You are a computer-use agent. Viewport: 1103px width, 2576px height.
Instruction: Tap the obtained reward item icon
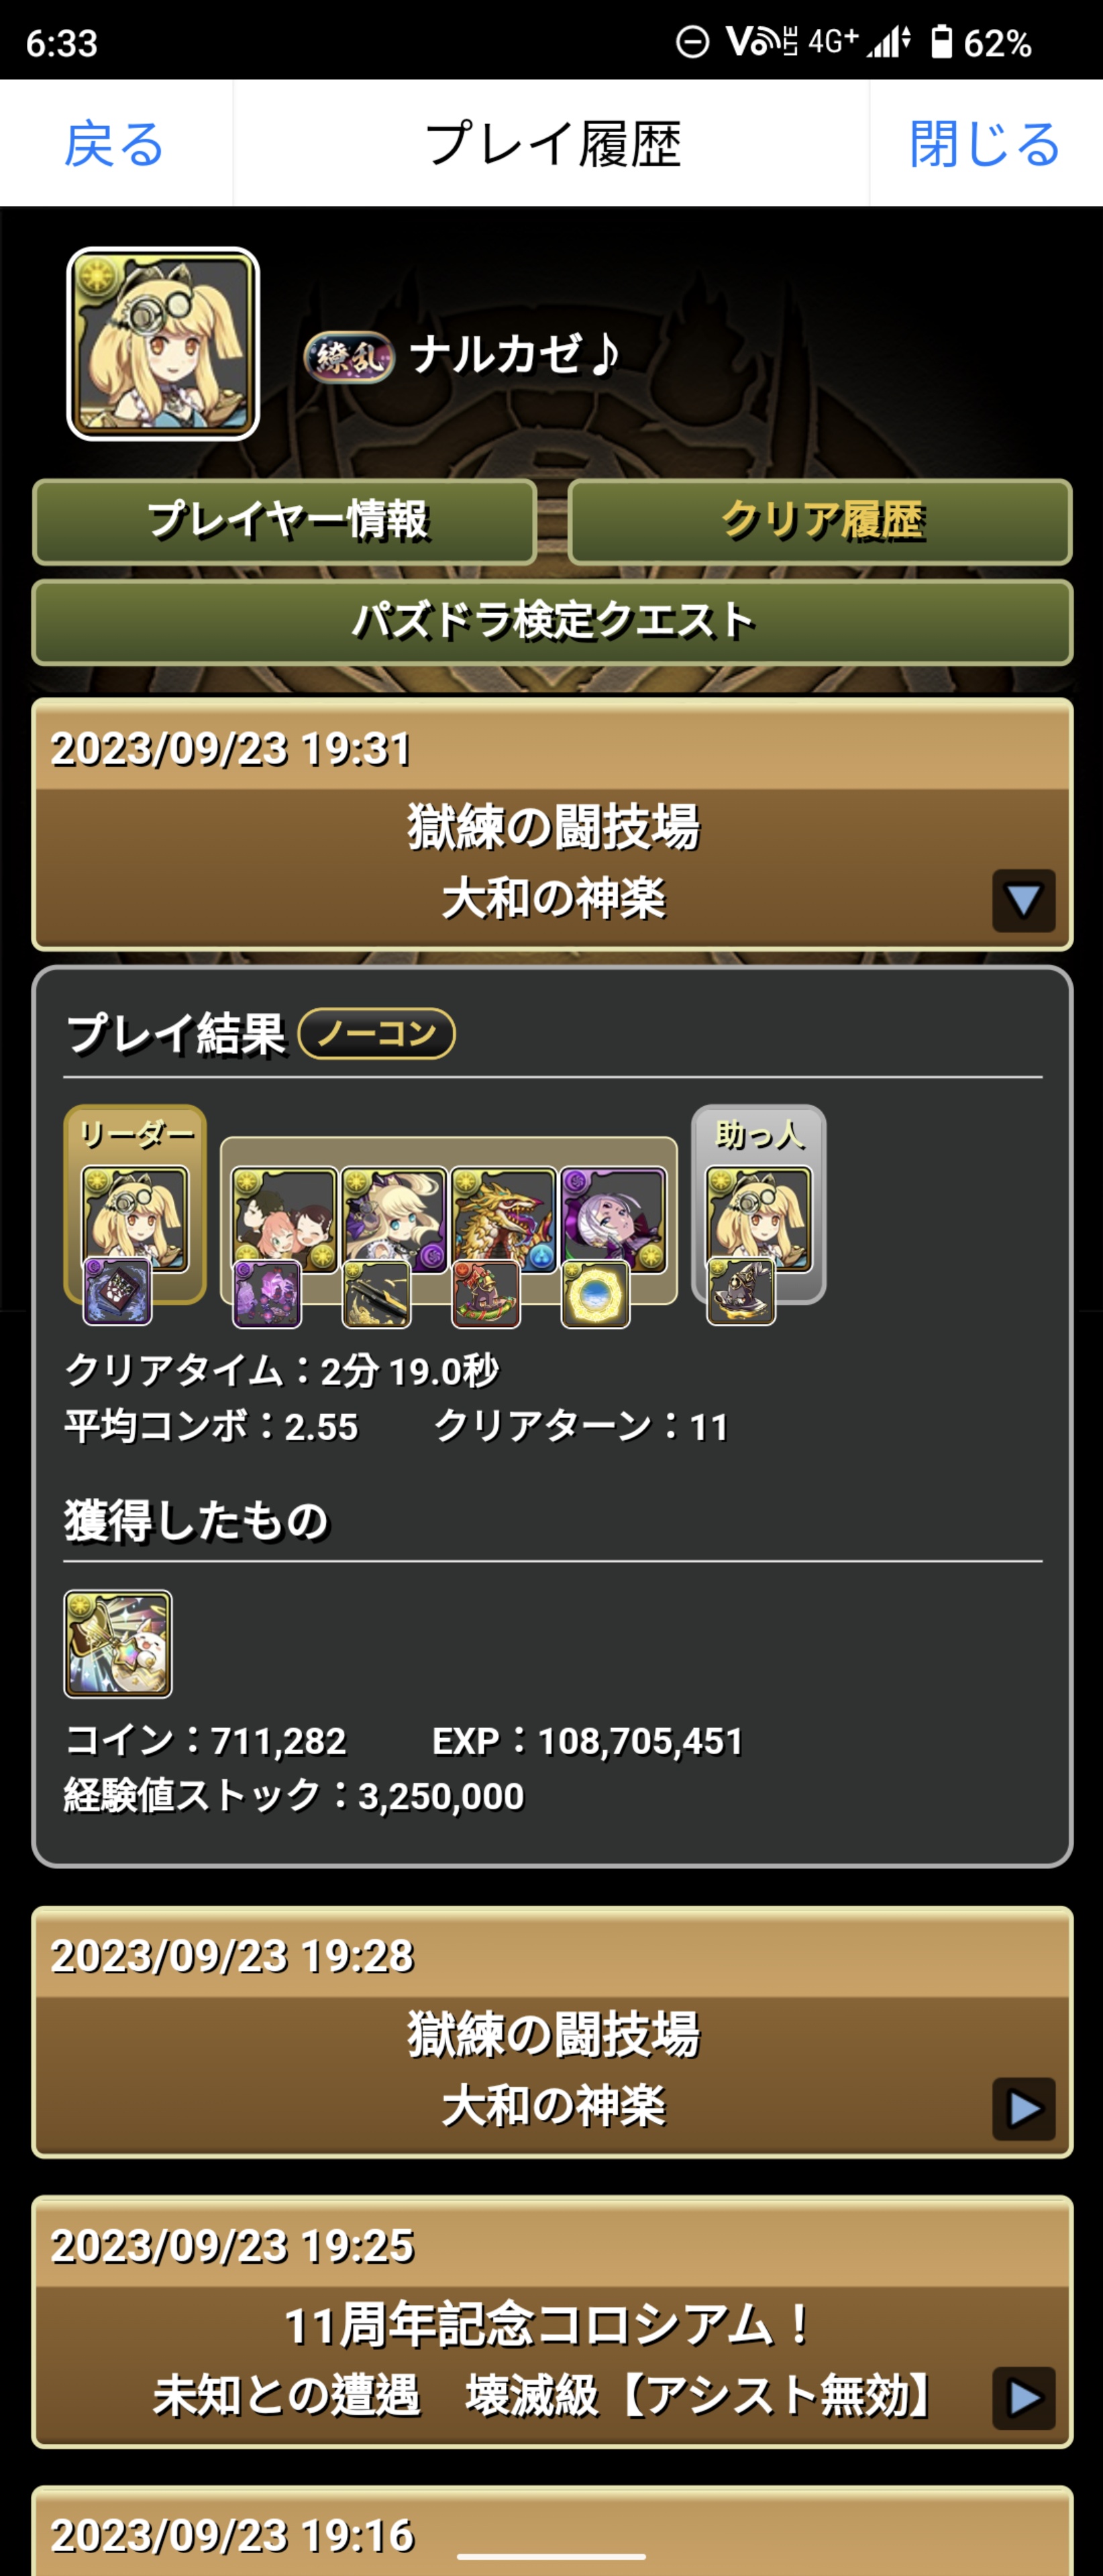tap(118, 1644)
